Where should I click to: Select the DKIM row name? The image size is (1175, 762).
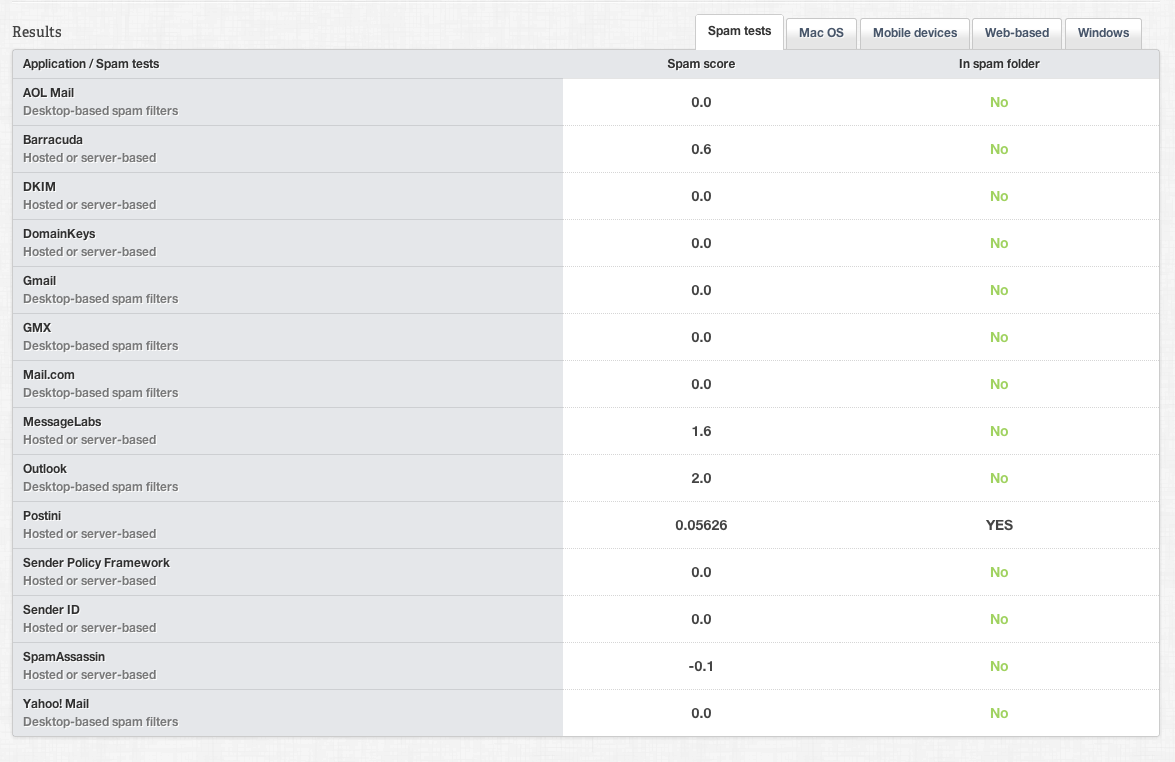(39, 187)
